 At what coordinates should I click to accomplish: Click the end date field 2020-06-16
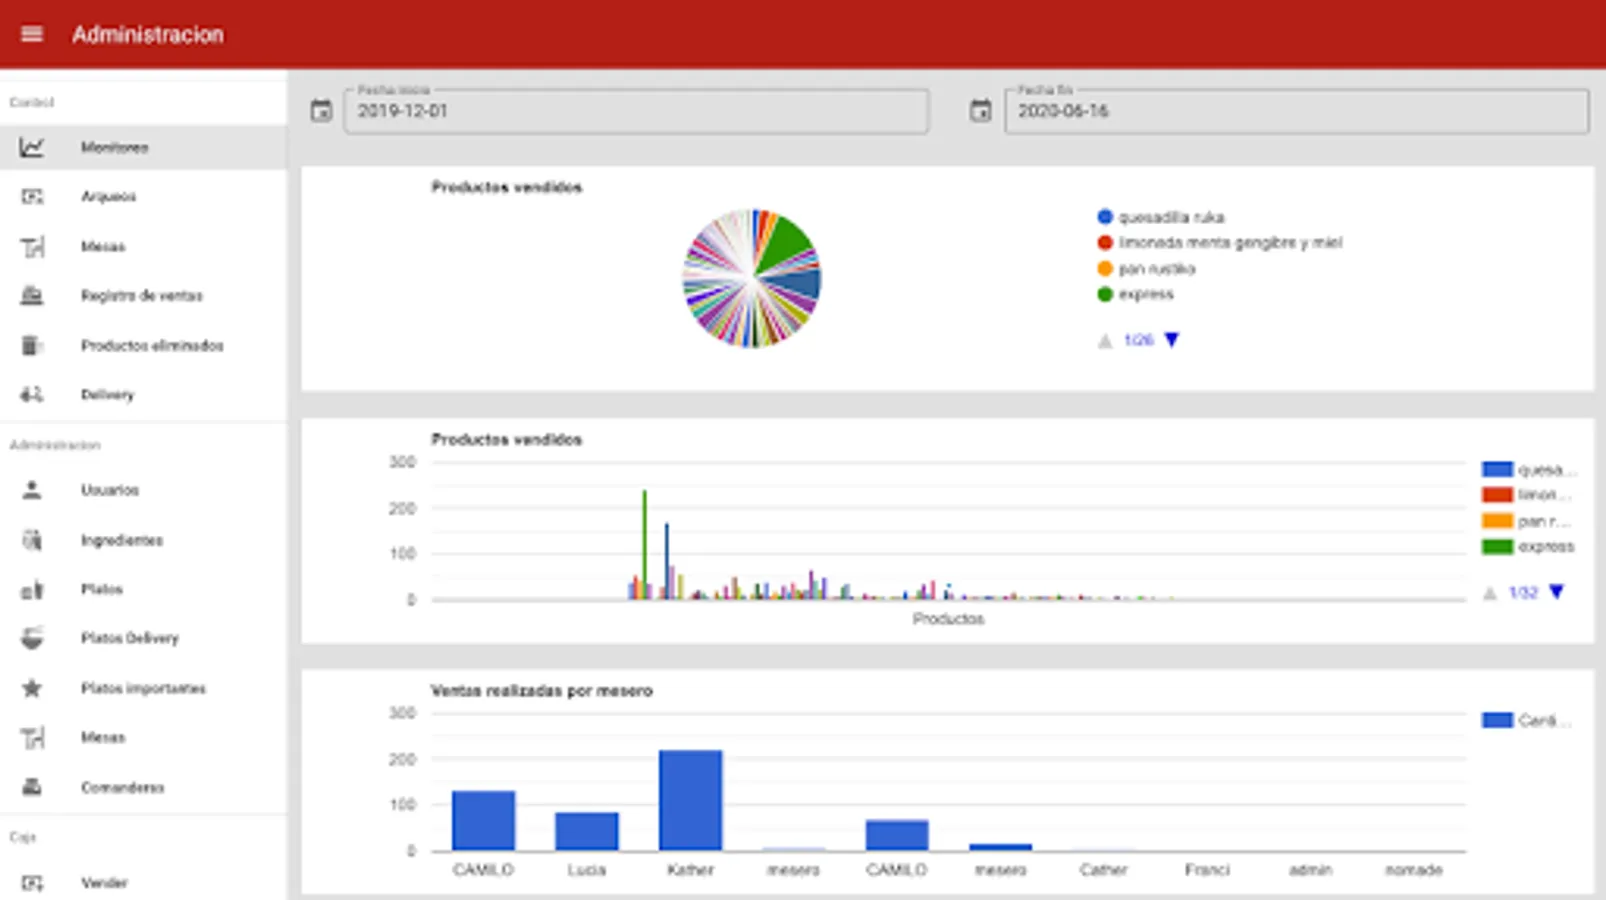(x=1296, y=111)
